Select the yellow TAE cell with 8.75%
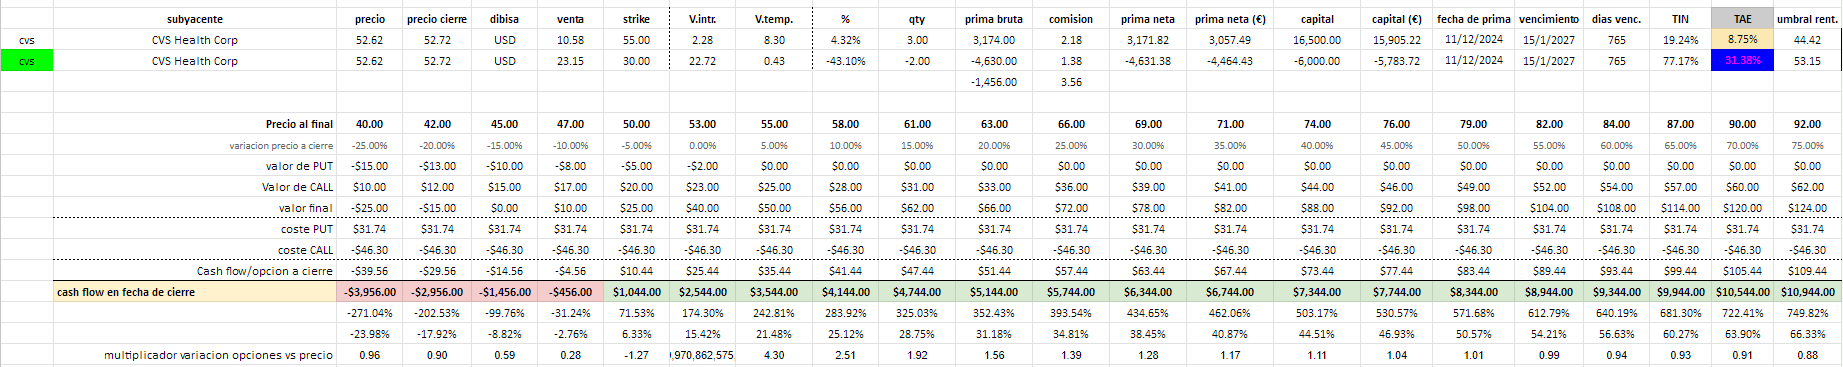Screen dimensions: 1843x367 [x=1742, y=40]
